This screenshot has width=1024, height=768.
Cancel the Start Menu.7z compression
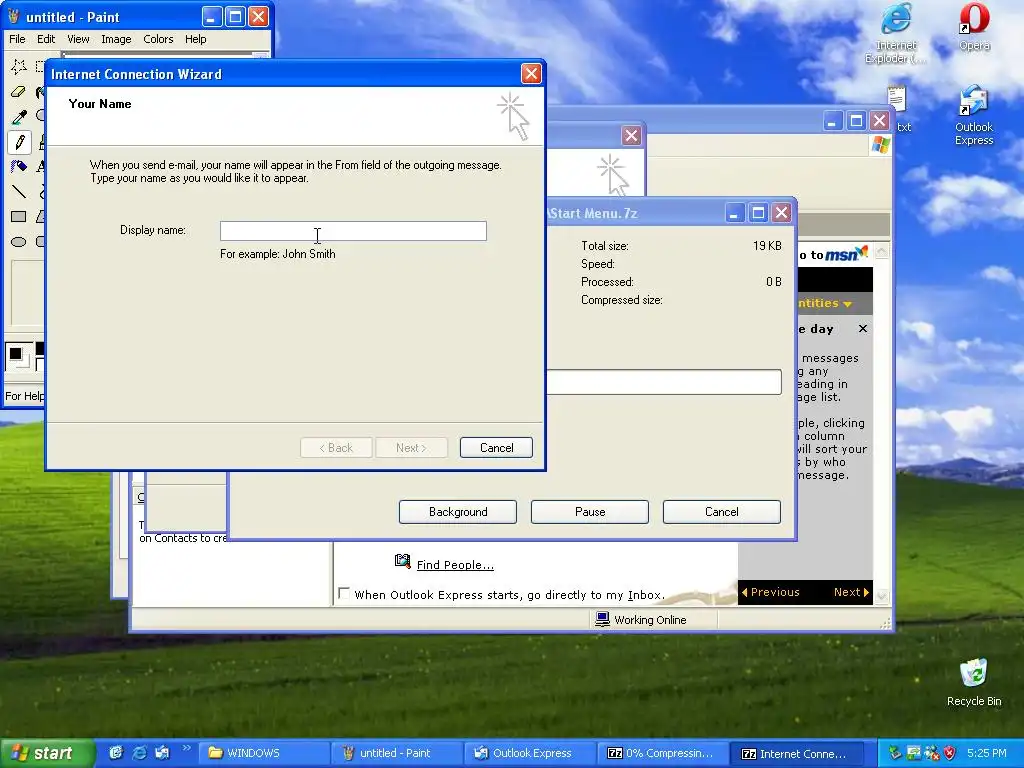[722, 512]
